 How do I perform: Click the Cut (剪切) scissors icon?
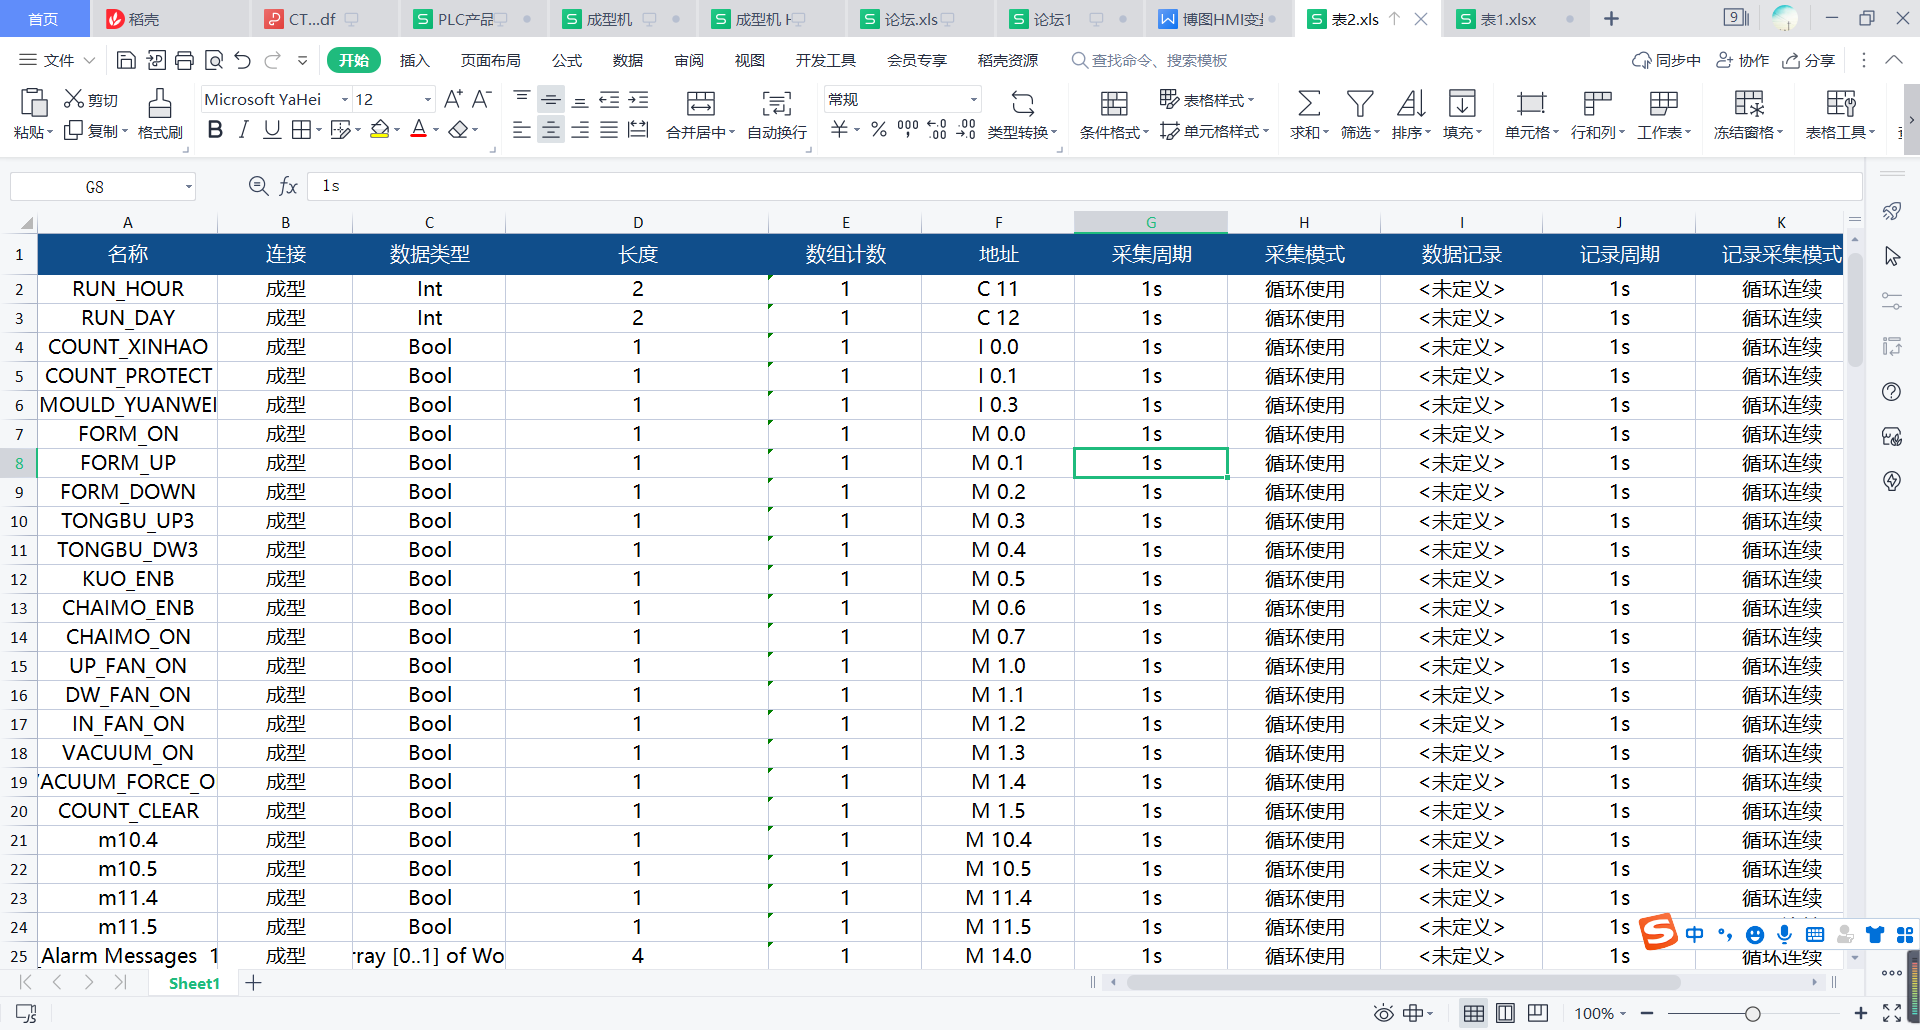click(73, 99)
